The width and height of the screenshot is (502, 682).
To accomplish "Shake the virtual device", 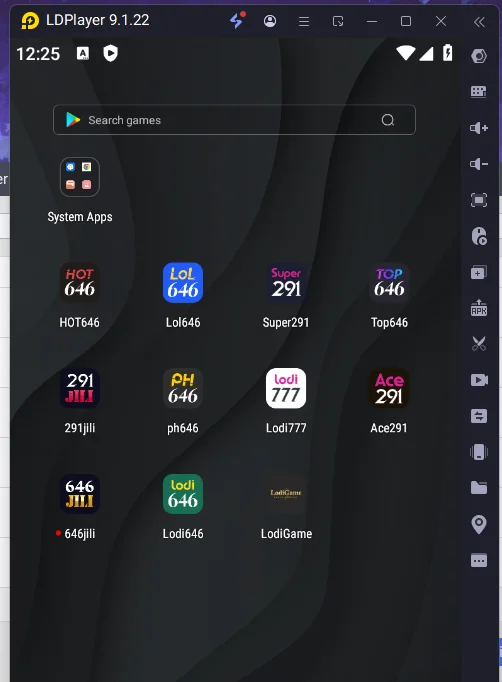I will tap(479, 452).
